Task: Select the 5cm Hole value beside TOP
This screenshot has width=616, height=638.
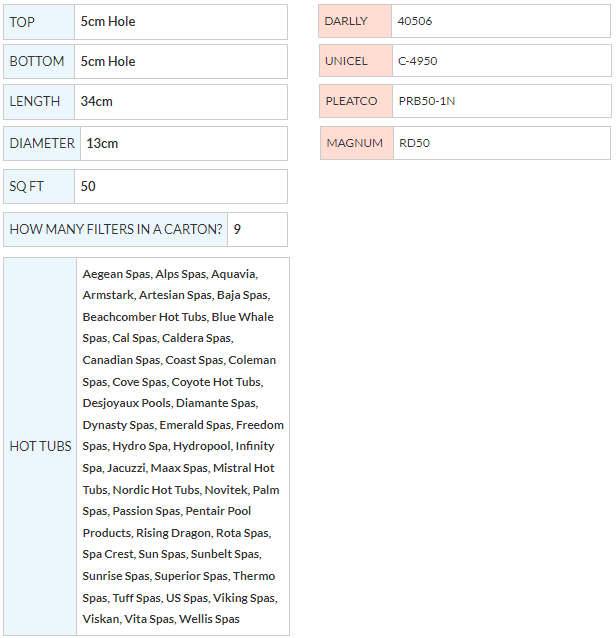Action: coord(108,22)
